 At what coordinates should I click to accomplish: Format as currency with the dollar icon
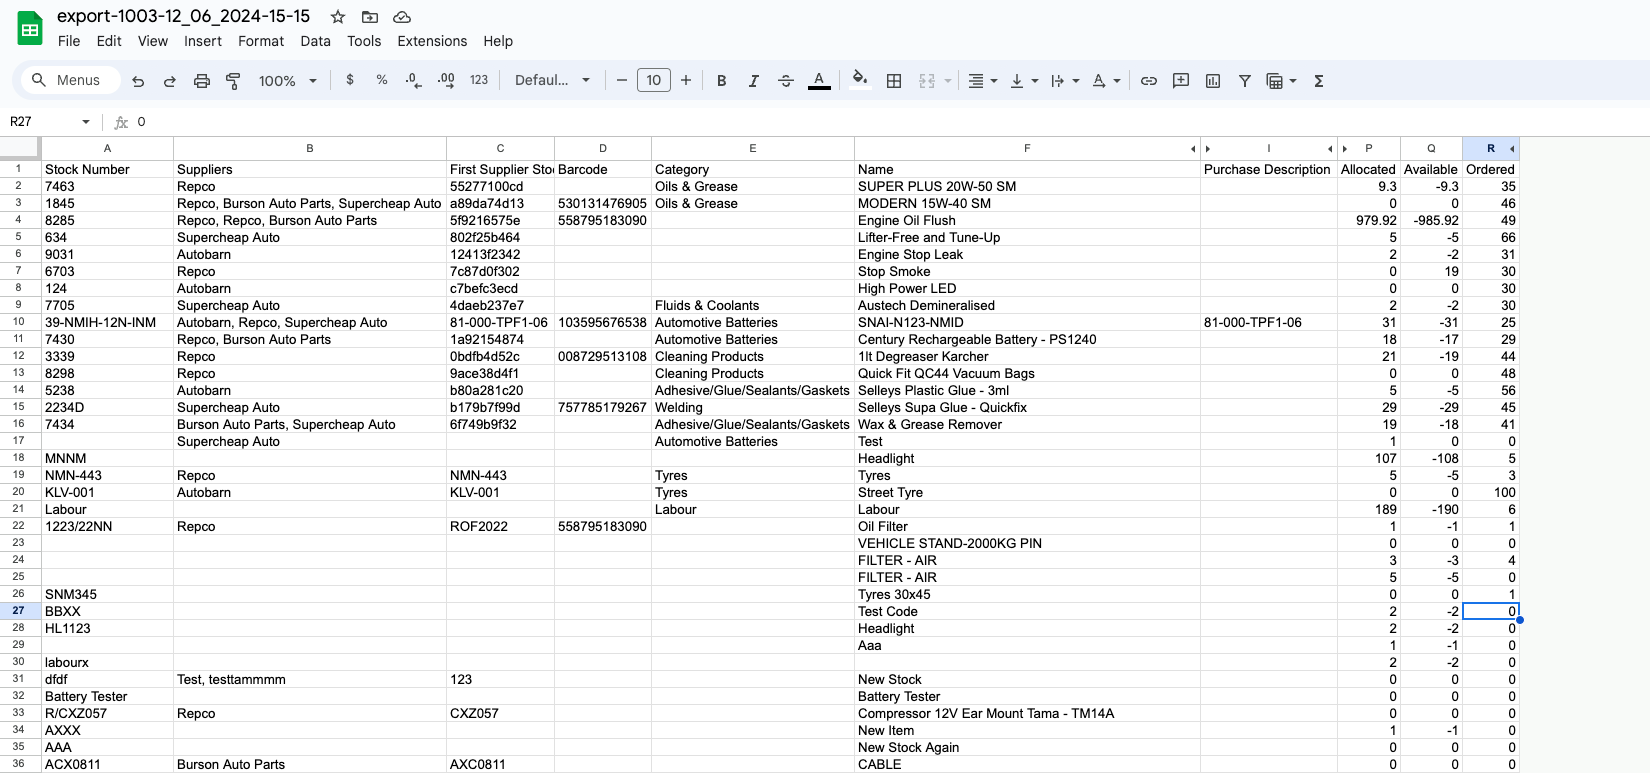(x=350, y=80)
